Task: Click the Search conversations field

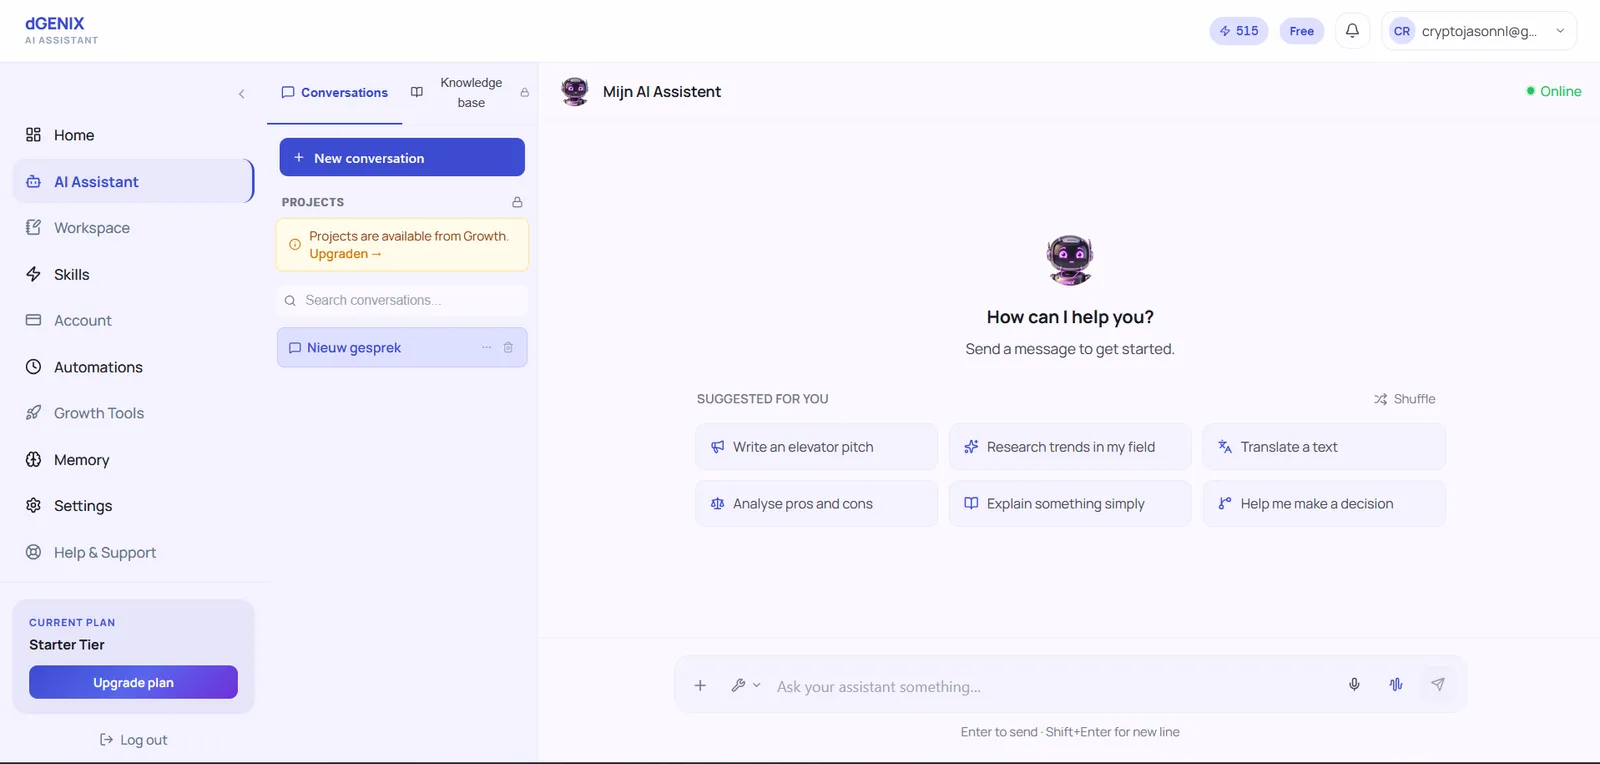Action: click(x=402, y=300)
